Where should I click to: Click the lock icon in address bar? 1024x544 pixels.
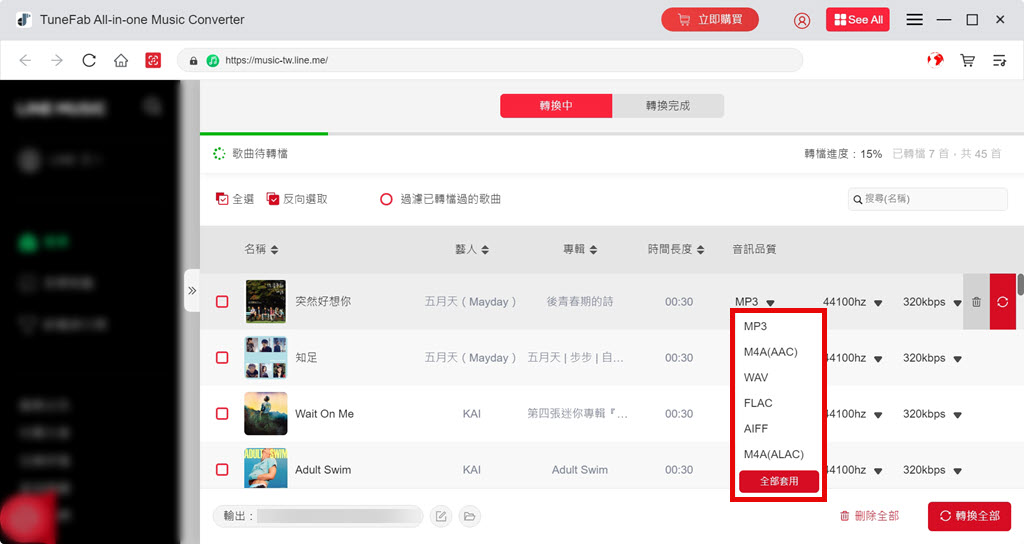[193, 60]
